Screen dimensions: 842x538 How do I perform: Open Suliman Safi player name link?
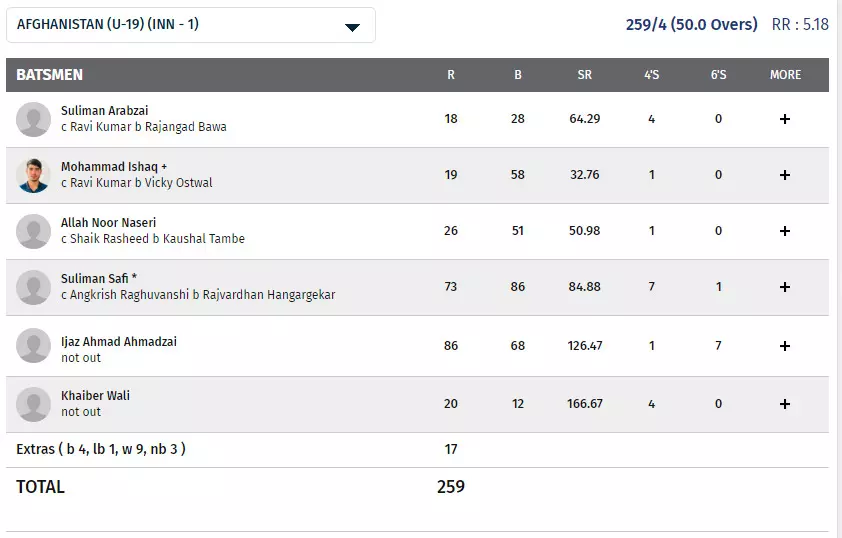click(x=99, y=279)
